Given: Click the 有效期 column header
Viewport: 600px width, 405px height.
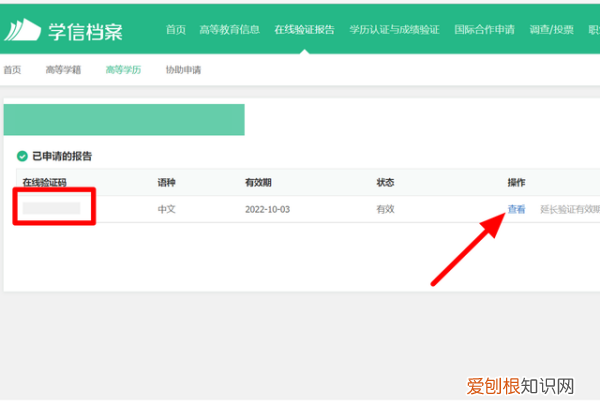Looking at the screenshot, I should (x=258, y=182).
